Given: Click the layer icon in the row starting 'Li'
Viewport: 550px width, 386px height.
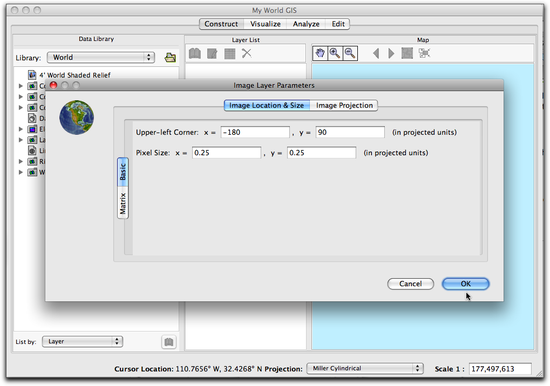Looking at the screenshot, I should (32, 151).
